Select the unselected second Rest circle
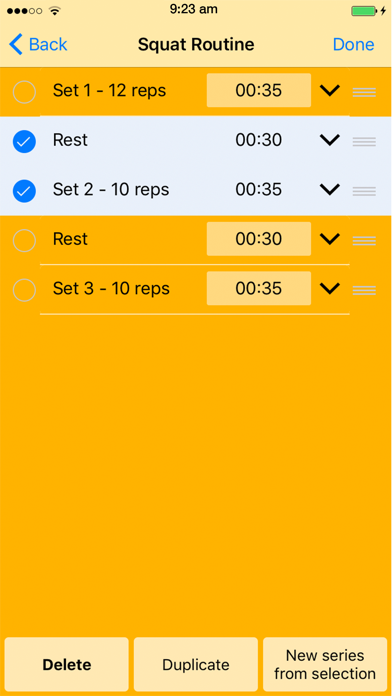 tap(24, 241)
